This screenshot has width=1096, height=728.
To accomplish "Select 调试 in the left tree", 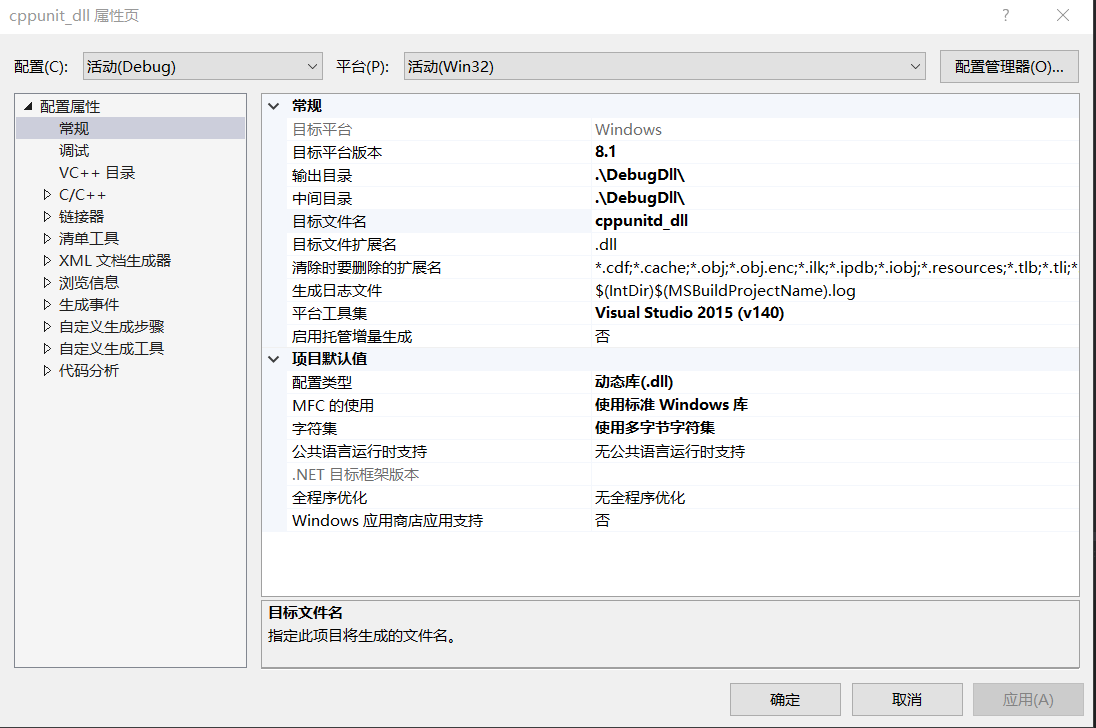I will [73, 150].
